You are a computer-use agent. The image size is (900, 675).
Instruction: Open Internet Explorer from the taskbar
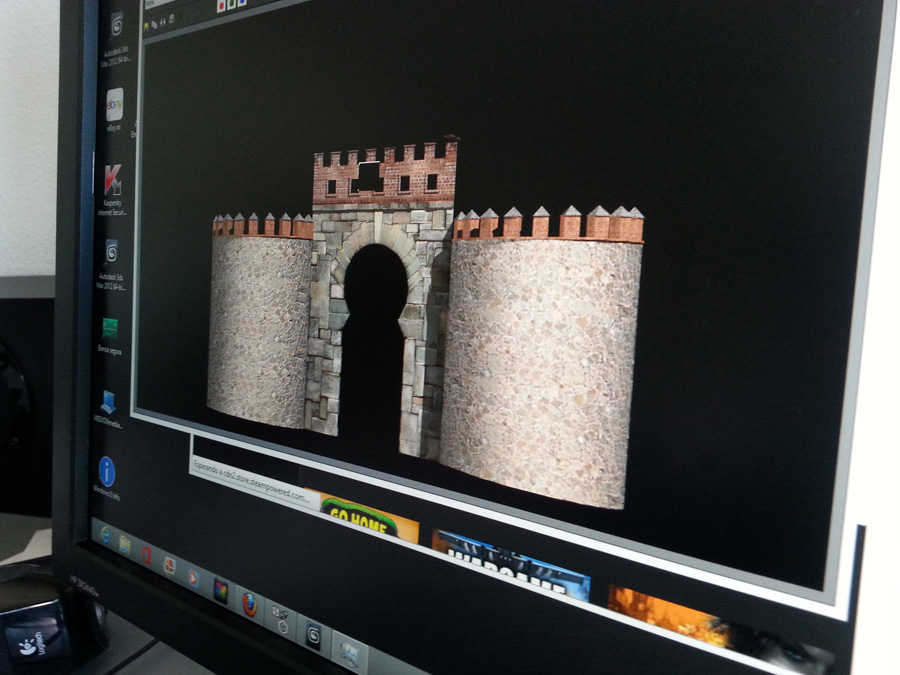(105, 535)
